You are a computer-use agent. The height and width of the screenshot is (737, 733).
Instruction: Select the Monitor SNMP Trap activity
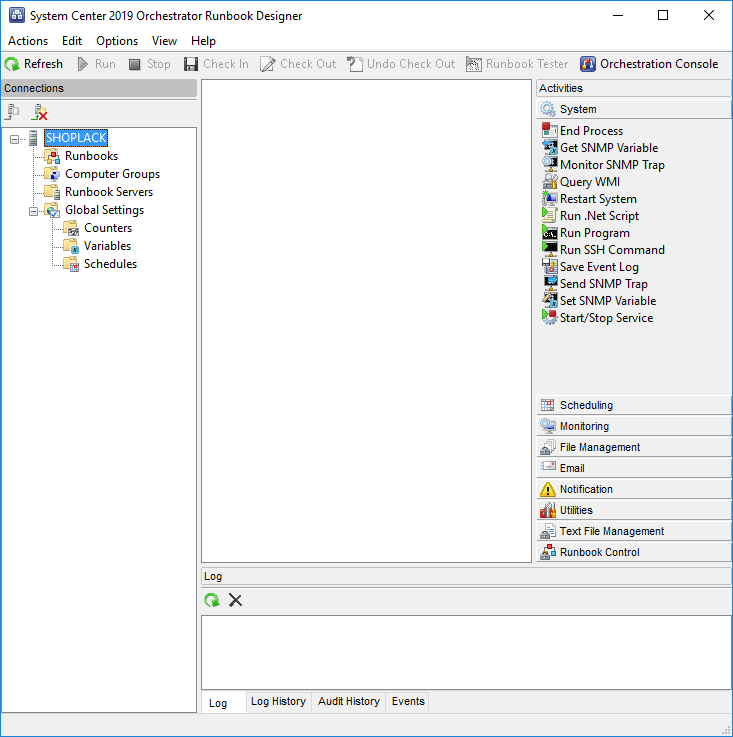[603, 165]
